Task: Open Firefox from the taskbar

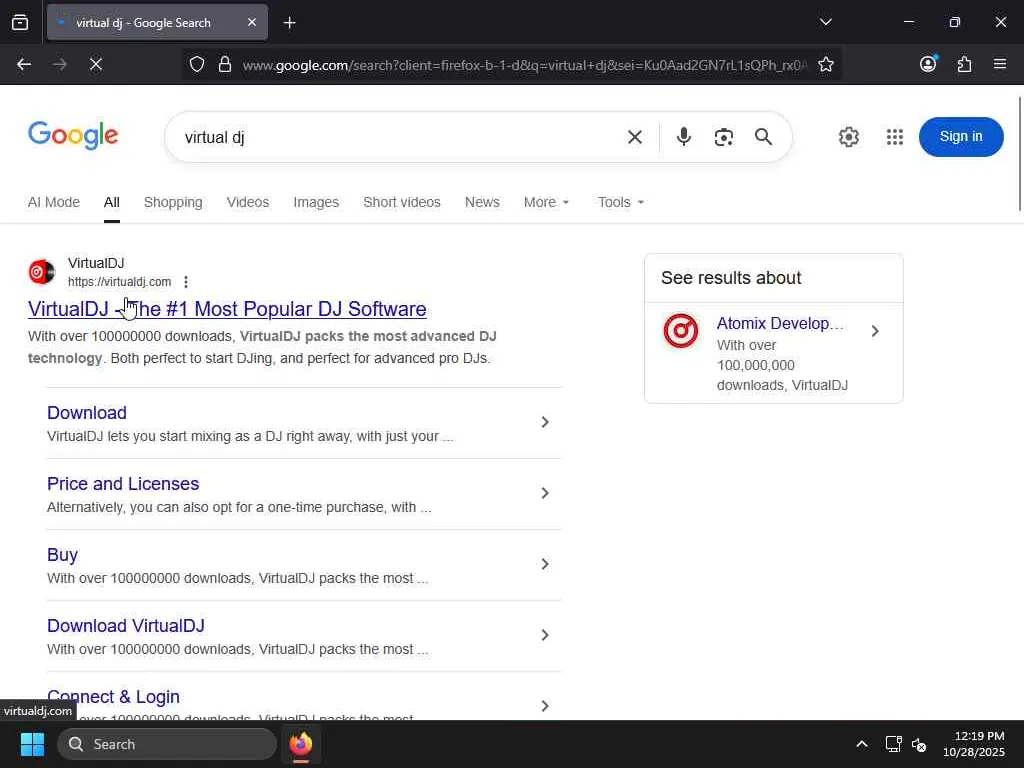Action: 300,744
